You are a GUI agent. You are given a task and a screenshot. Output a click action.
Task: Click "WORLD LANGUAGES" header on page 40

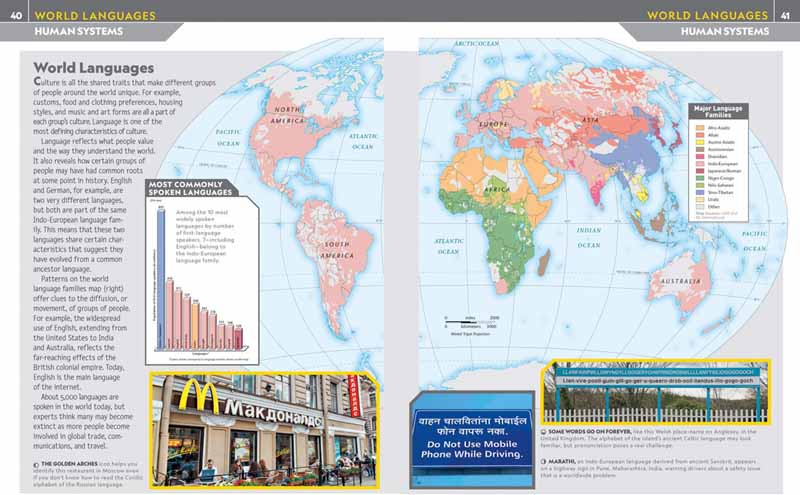point(95,15)
